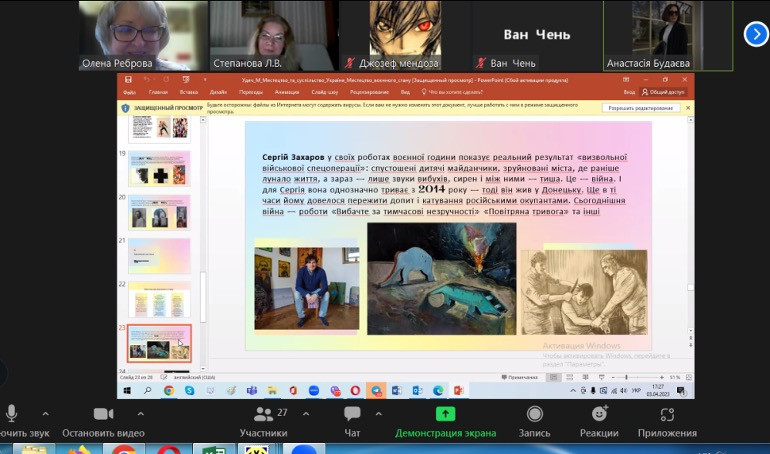Click the green share screen button
This screenshot has height=454, width=770.
point(445,414)
